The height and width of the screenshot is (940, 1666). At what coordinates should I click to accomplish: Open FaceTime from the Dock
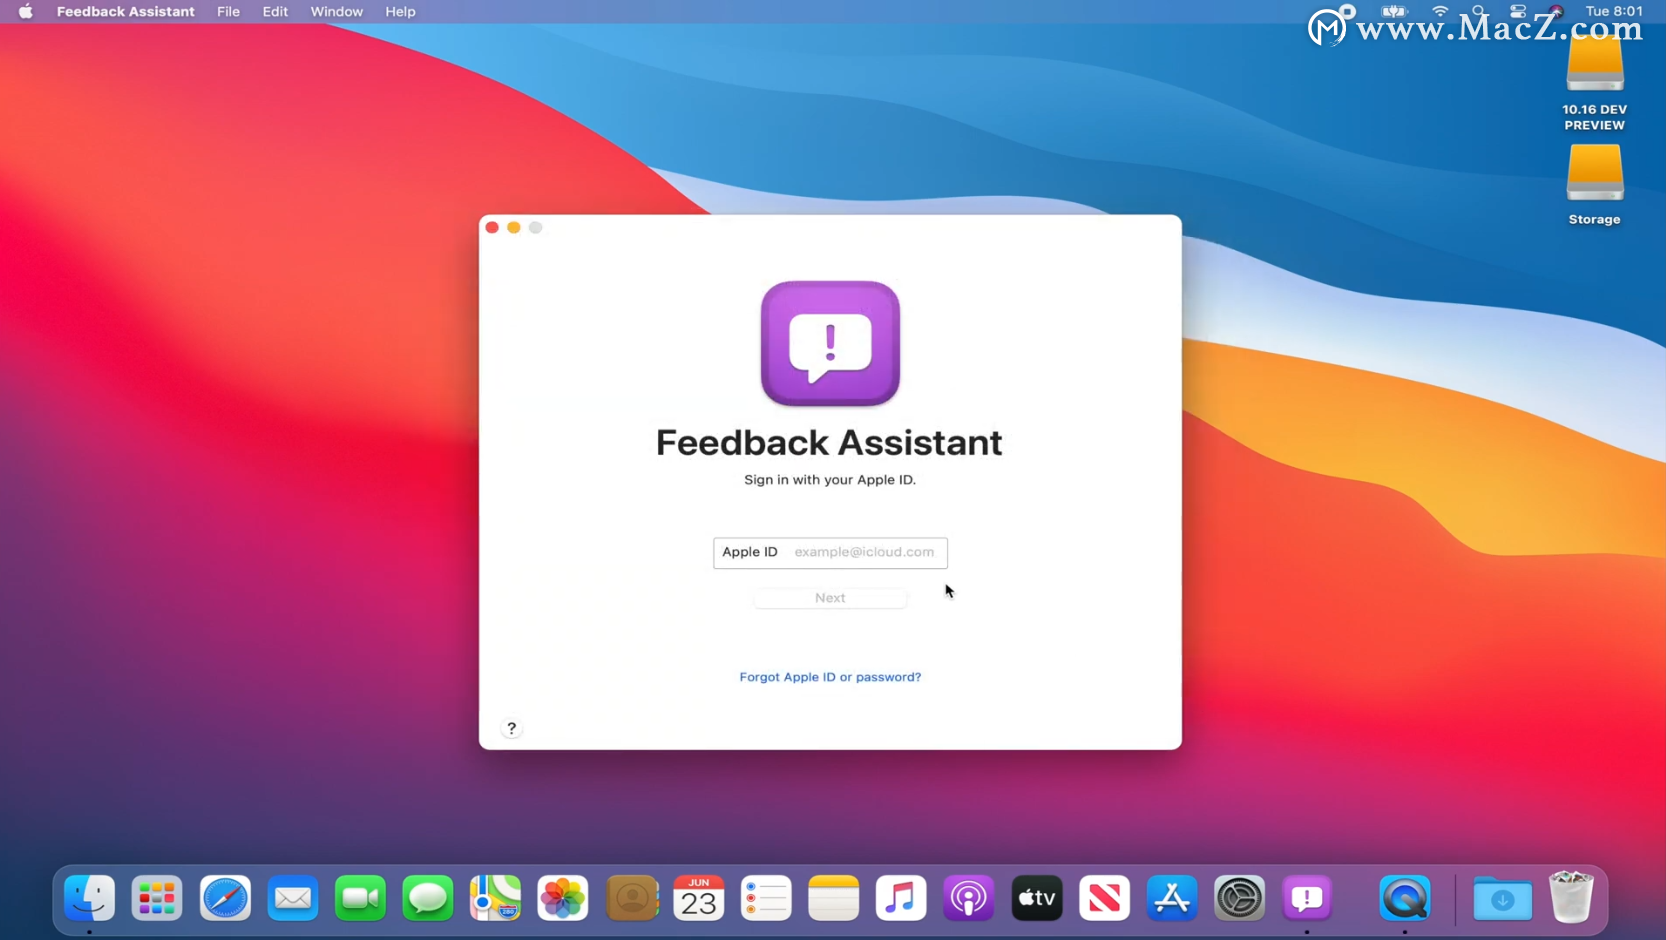360,898
